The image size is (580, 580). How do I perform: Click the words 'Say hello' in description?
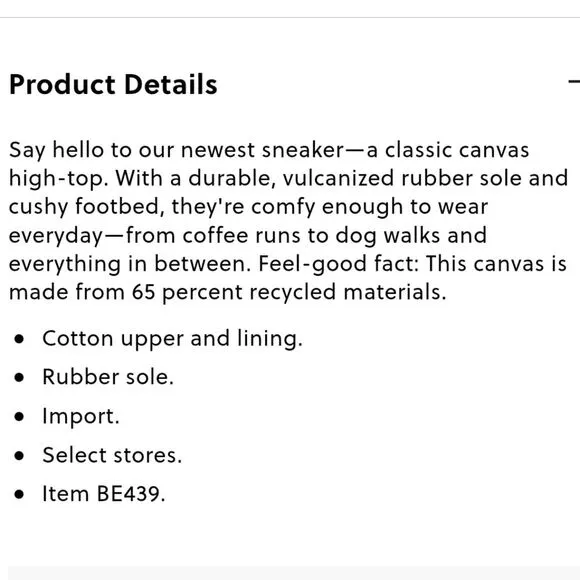pyautogui.click(x=56, y=151)
